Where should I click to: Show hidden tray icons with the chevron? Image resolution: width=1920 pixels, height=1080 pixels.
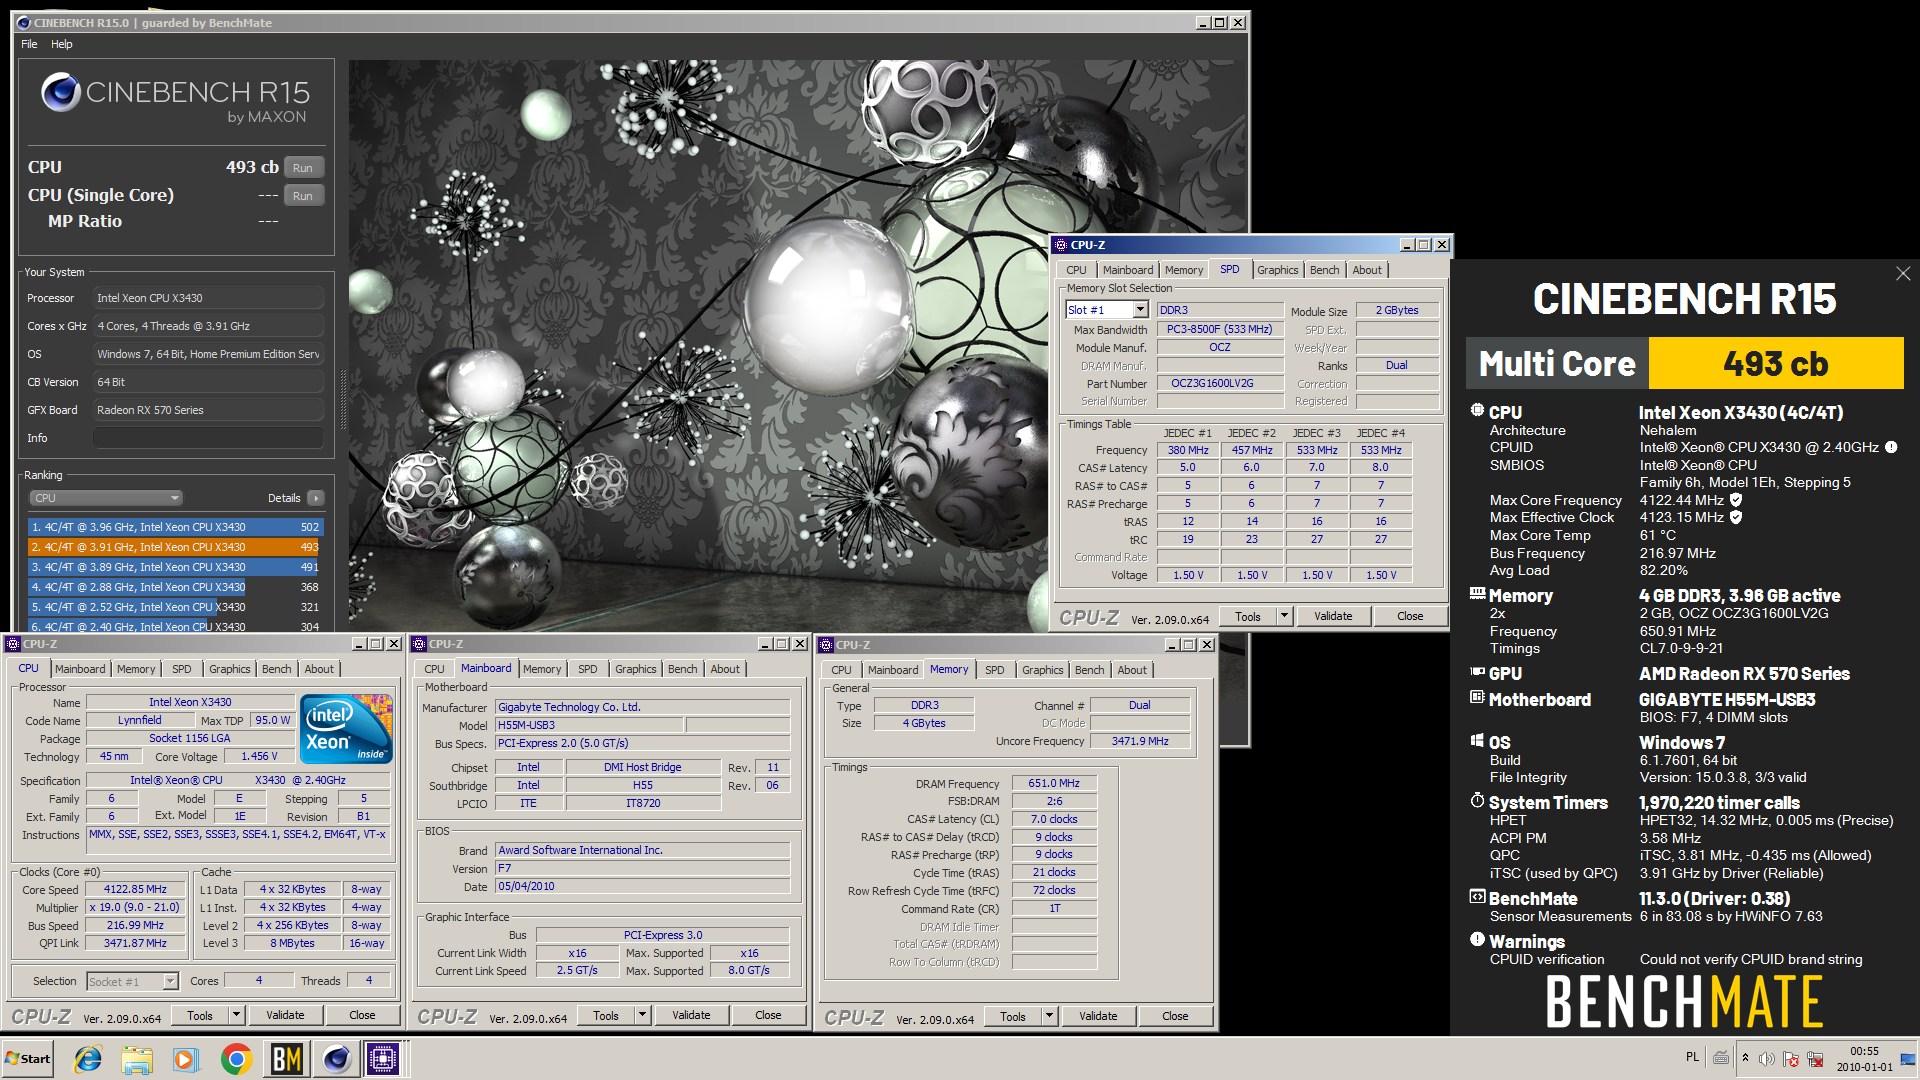coord(1745,1058)
